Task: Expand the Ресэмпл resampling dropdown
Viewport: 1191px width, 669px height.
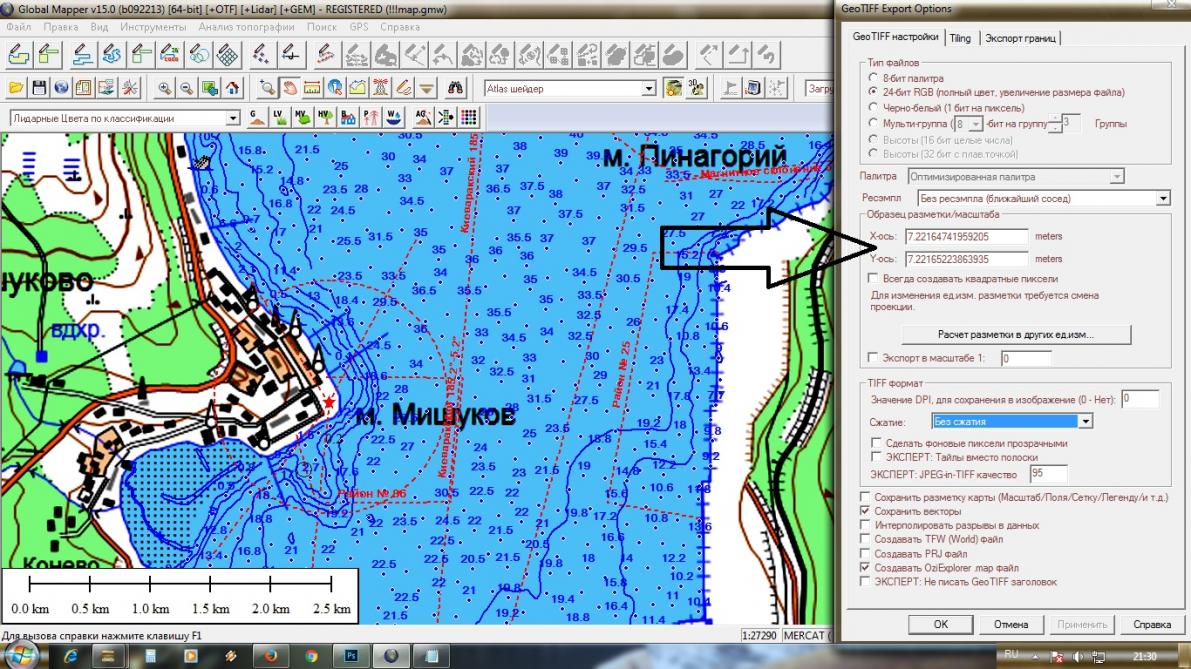Action: coord(1162,198)
